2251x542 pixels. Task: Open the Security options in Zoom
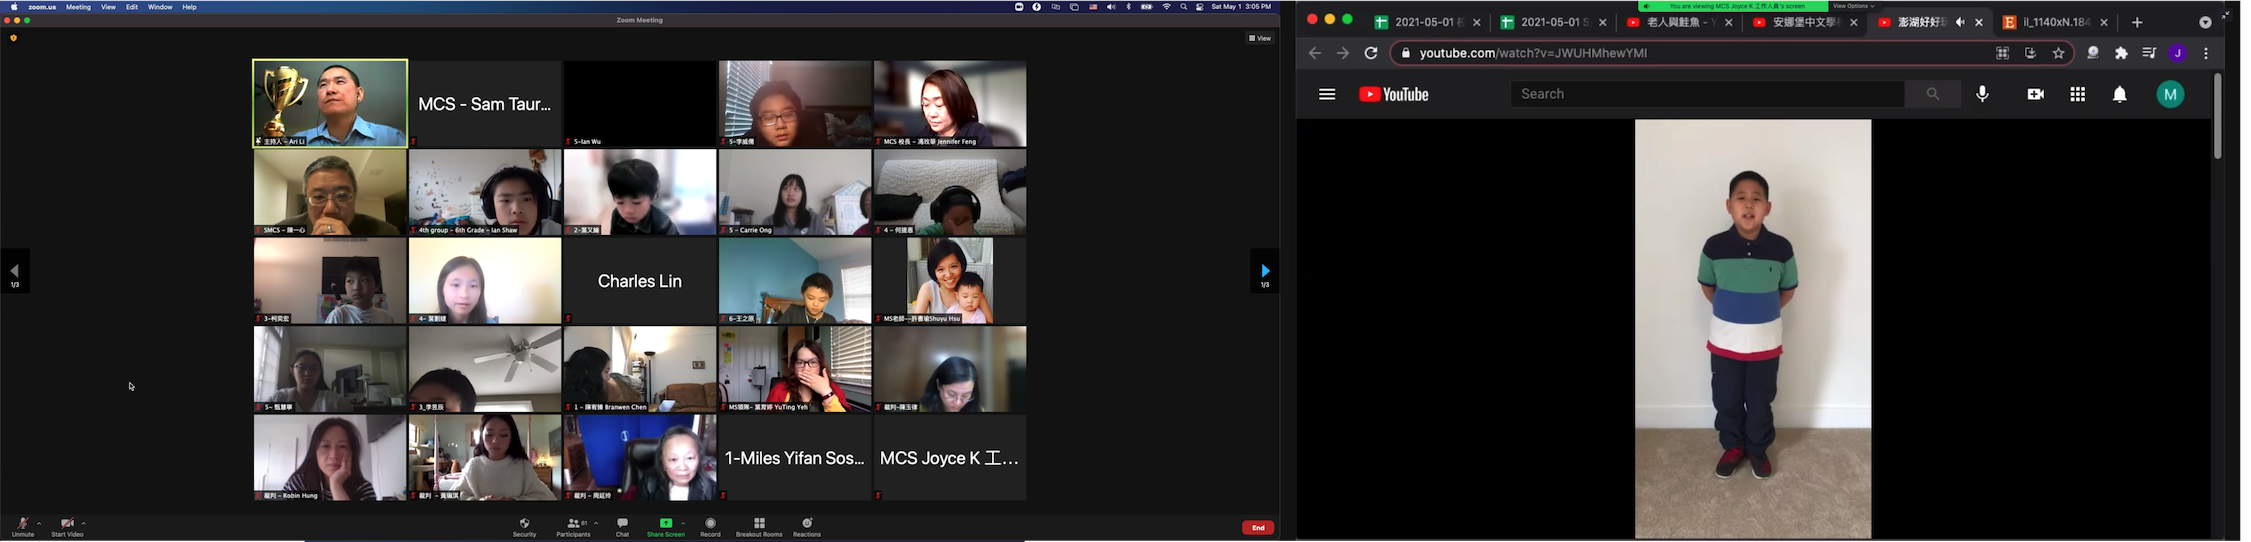point(524,527)
